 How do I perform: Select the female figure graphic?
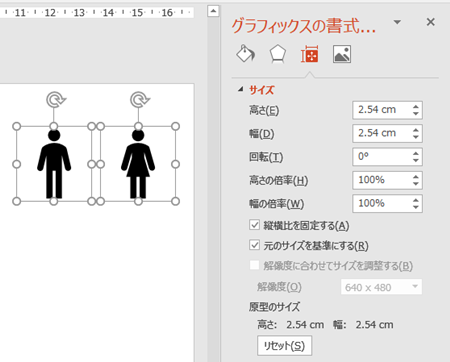(138, 164)
